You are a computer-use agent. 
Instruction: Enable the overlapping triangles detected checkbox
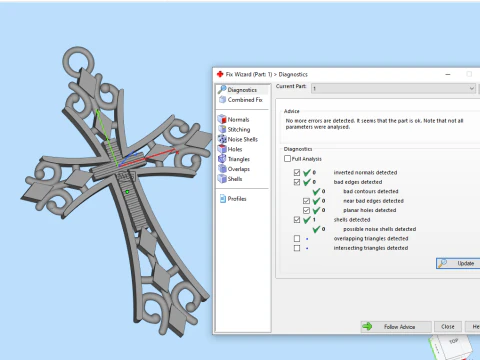(297, 238)
